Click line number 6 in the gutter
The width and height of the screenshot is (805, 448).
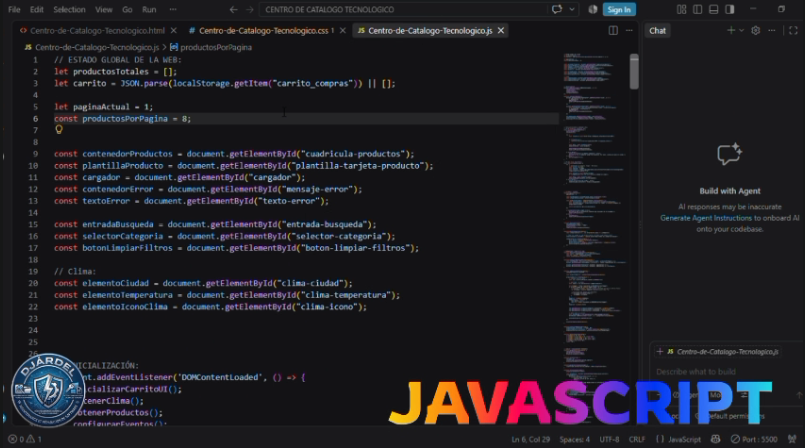35,119
